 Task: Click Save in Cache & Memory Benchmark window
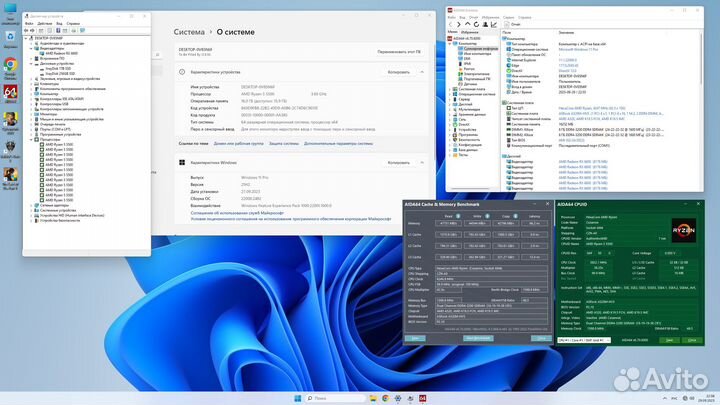(415, 338)
